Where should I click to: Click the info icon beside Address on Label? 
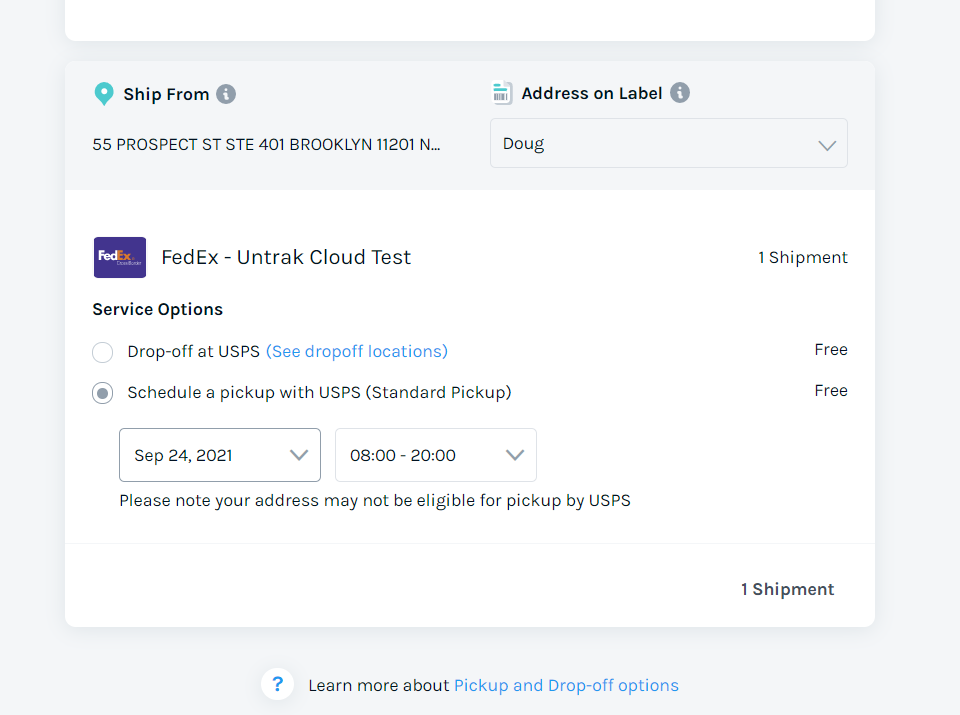tap(680, 93)
